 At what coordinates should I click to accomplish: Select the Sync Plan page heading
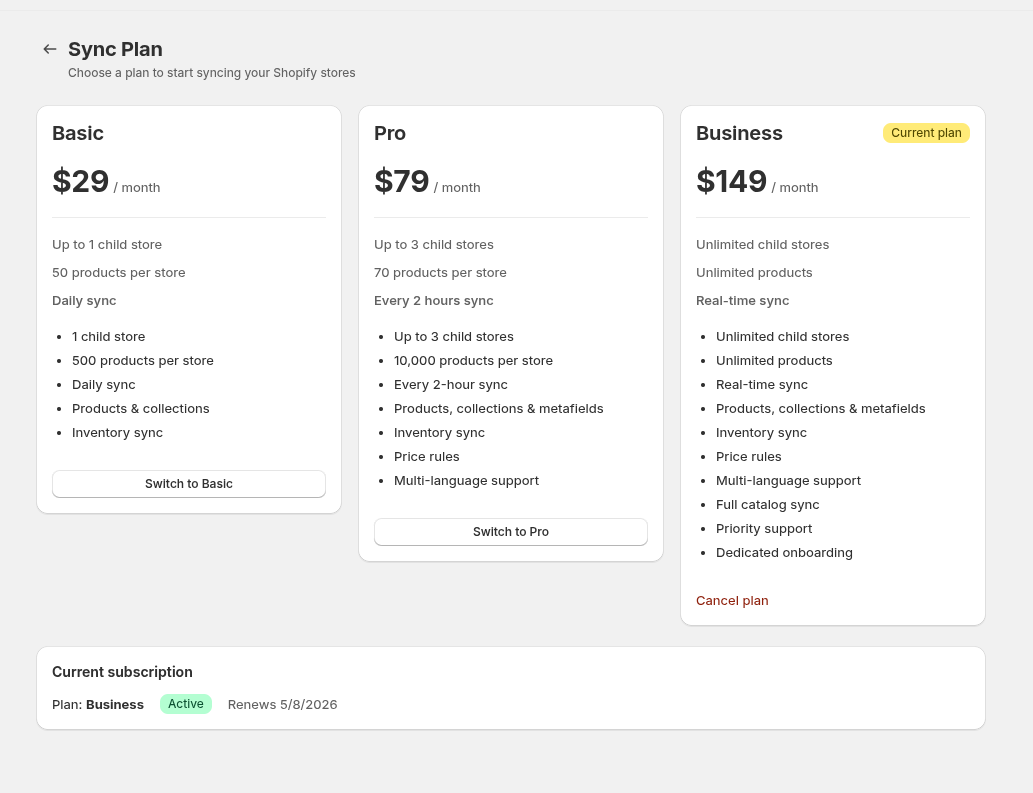[115, 49]
